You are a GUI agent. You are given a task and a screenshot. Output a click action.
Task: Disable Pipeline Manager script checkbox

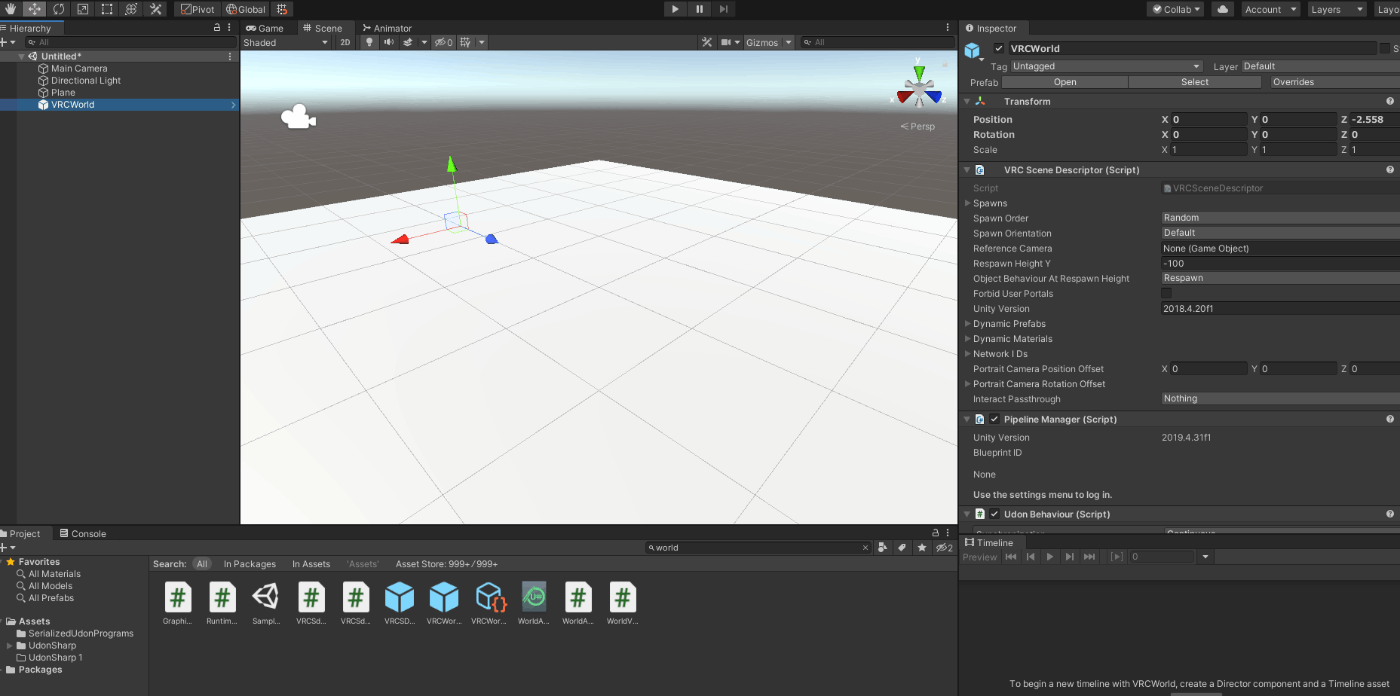point(994,419)
